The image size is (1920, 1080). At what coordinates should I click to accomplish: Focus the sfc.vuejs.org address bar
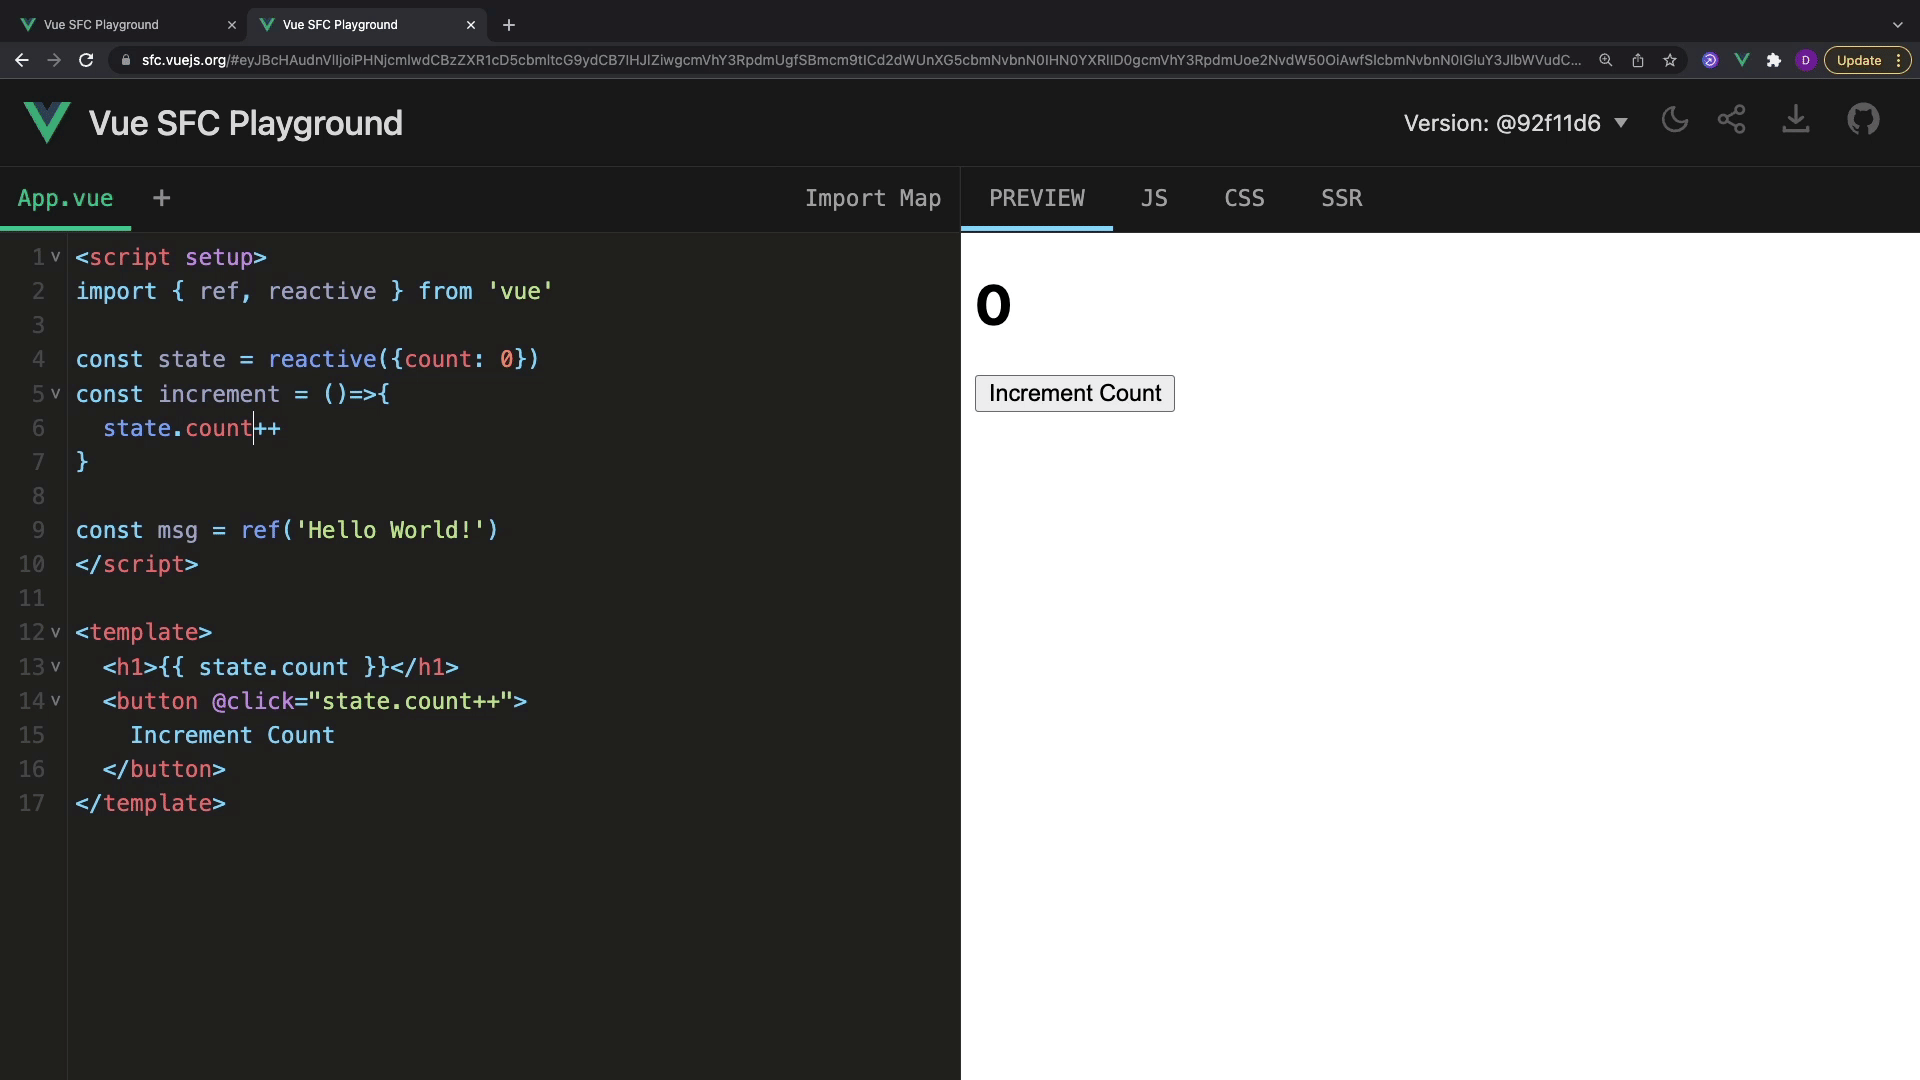tap(860, 60)
